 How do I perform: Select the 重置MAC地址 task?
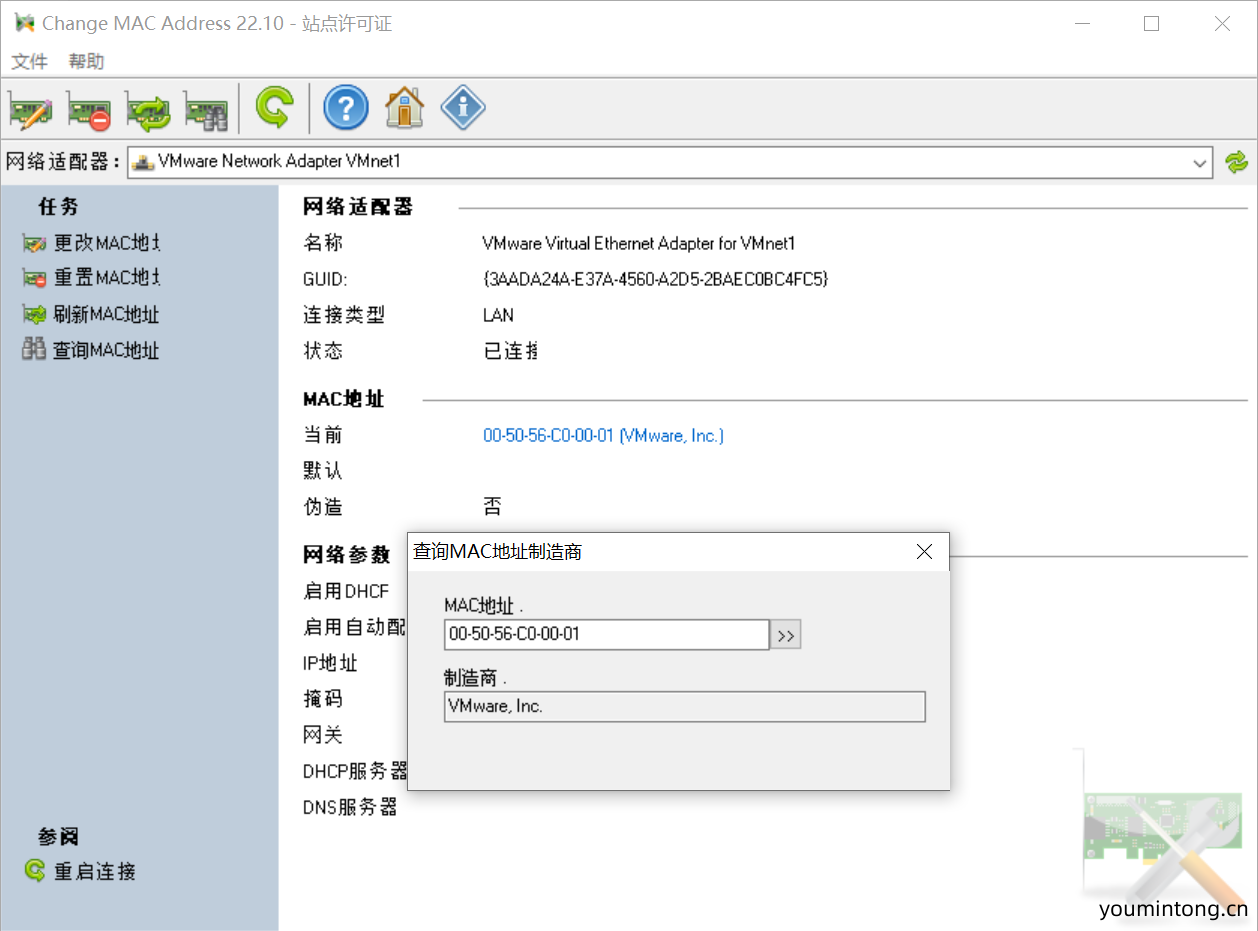pos(91,278)
